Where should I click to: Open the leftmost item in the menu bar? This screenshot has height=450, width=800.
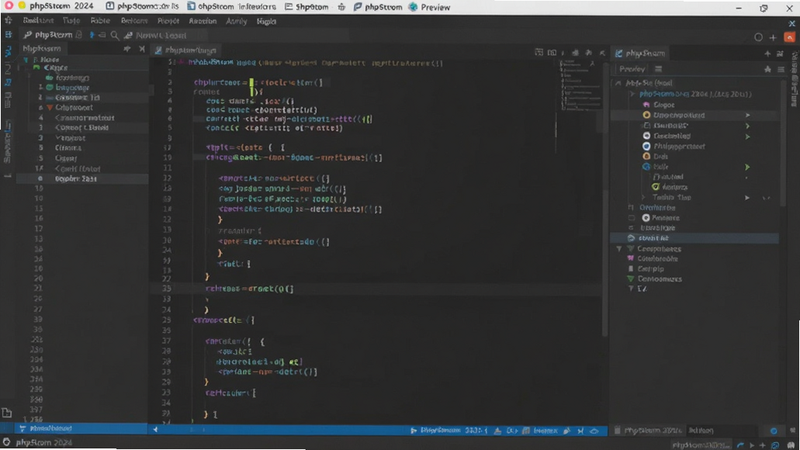pos(38,21)
